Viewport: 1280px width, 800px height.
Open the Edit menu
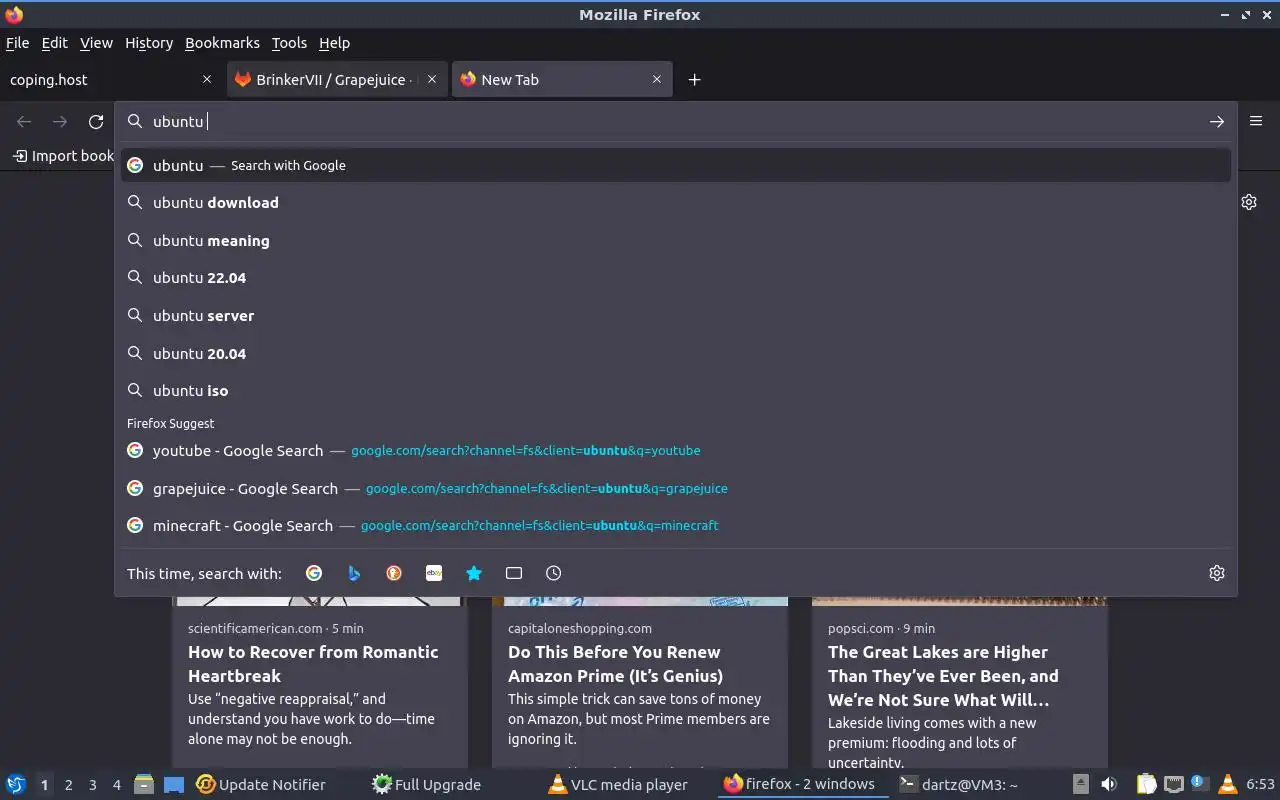54,43
